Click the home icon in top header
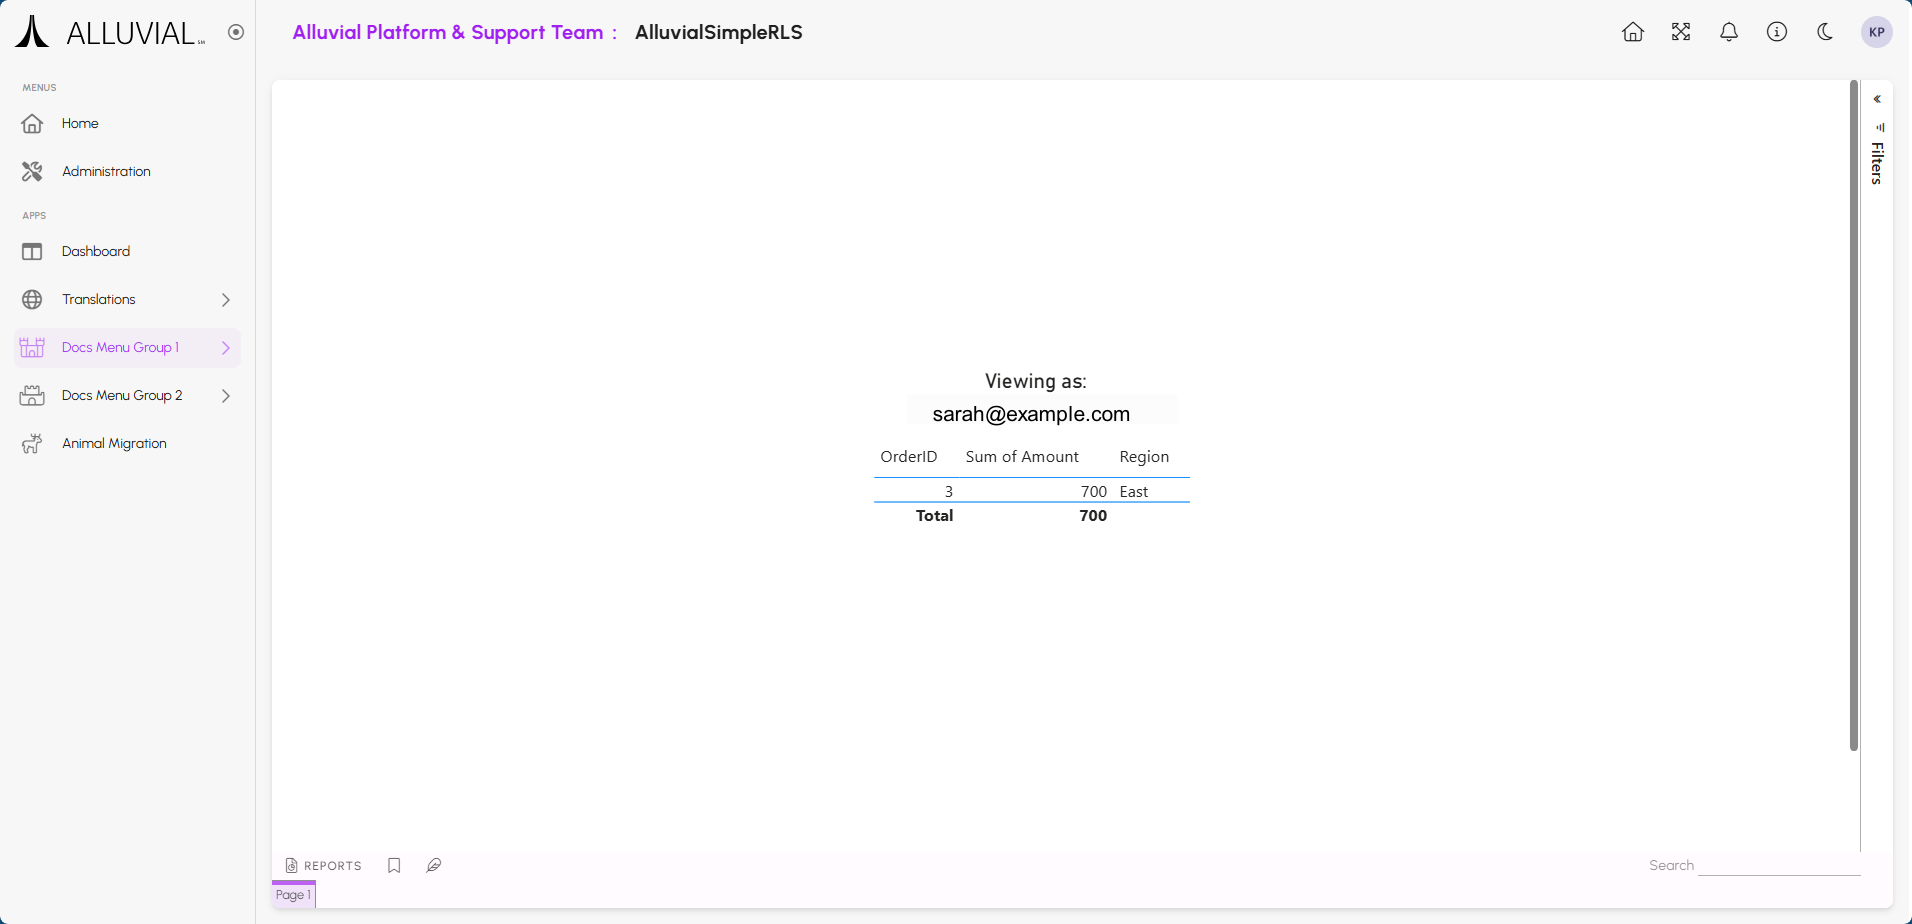Viewport: 1912px width, 924px height. 1633,32
